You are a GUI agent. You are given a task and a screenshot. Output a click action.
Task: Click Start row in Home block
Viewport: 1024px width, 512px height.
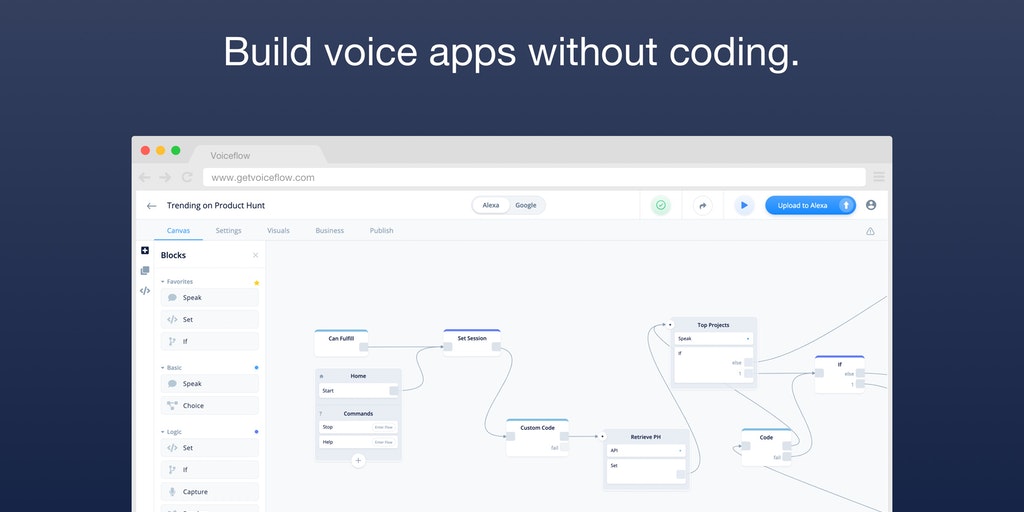pyautogui.click(x=359, y=391)
